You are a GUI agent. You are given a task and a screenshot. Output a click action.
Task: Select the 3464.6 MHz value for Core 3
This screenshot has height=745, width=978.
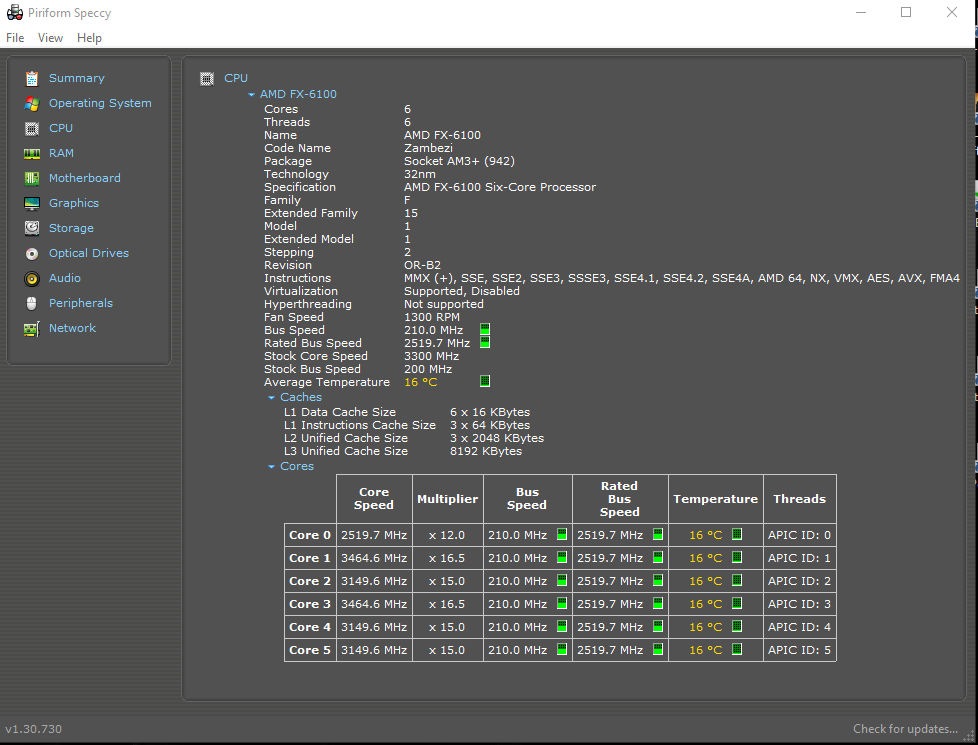tap(374, 604)
